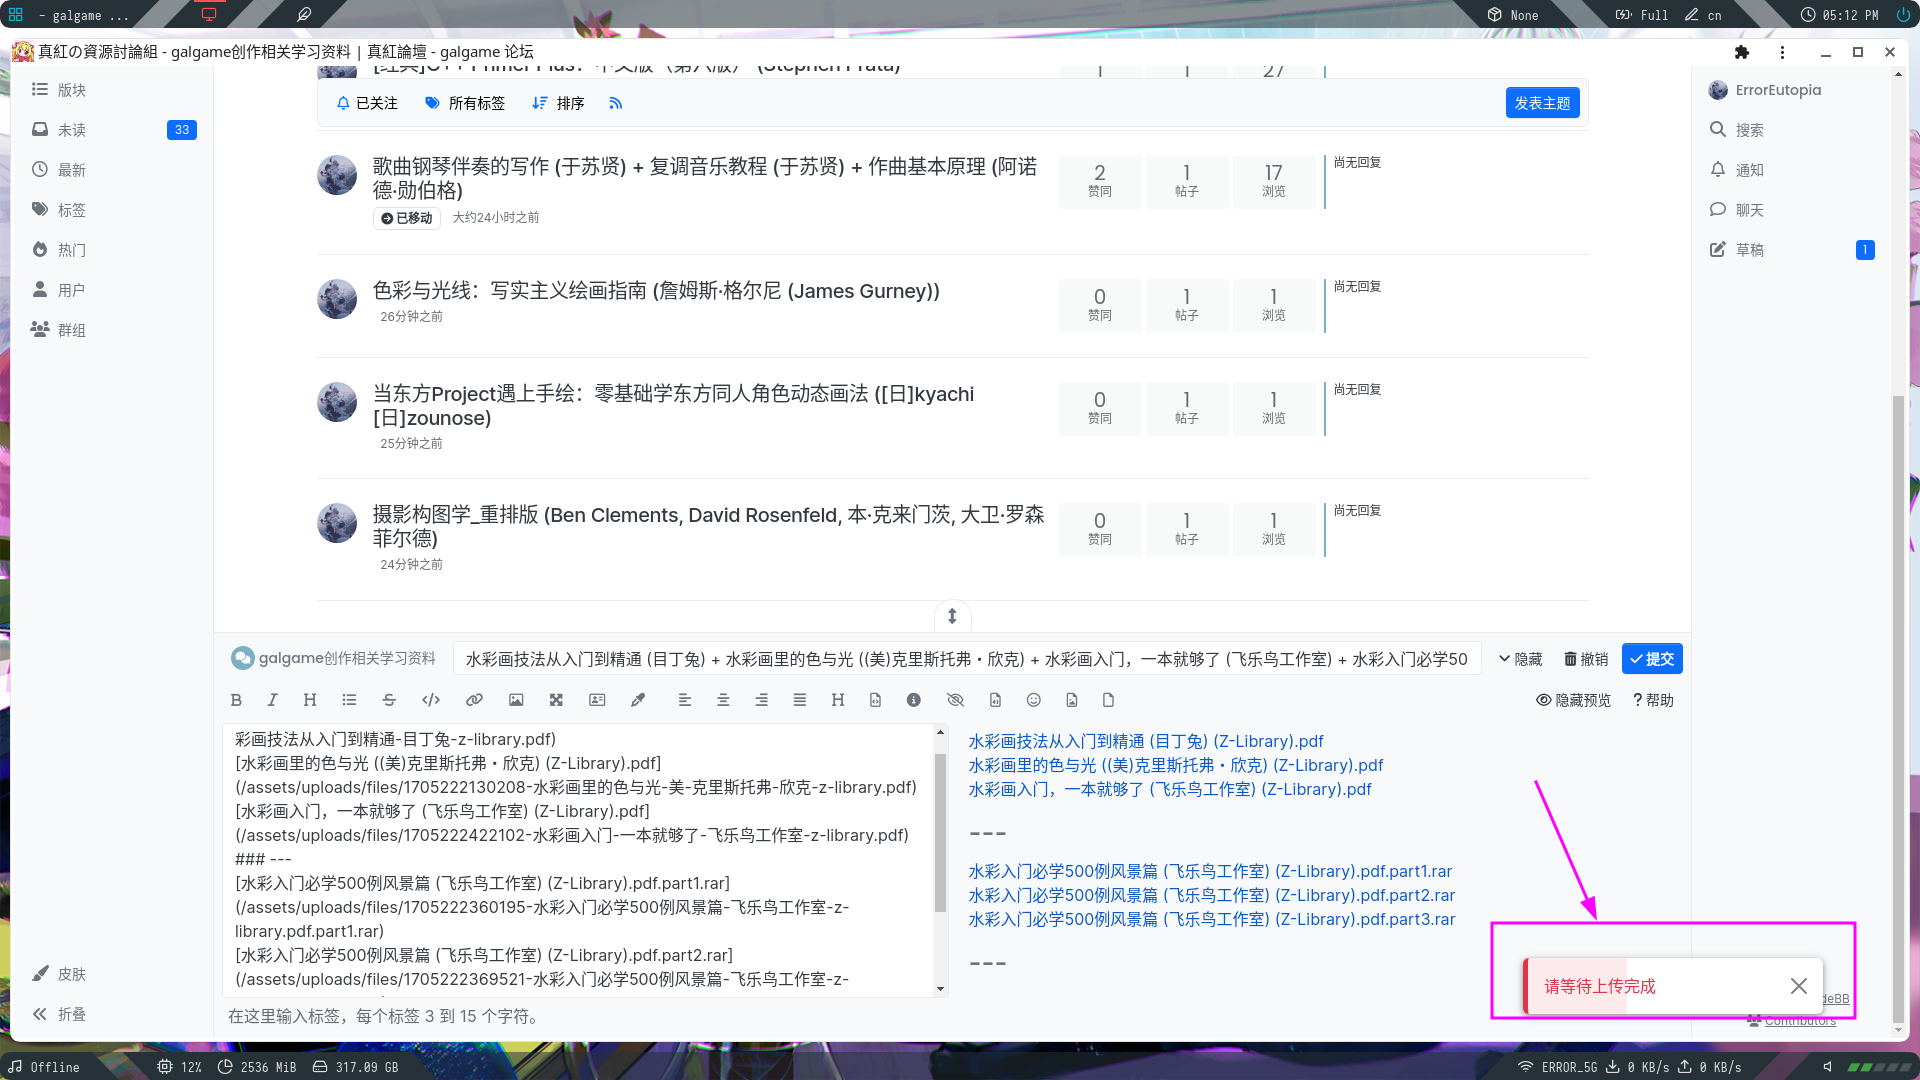Insert inline code markup

tap(431, 700)
